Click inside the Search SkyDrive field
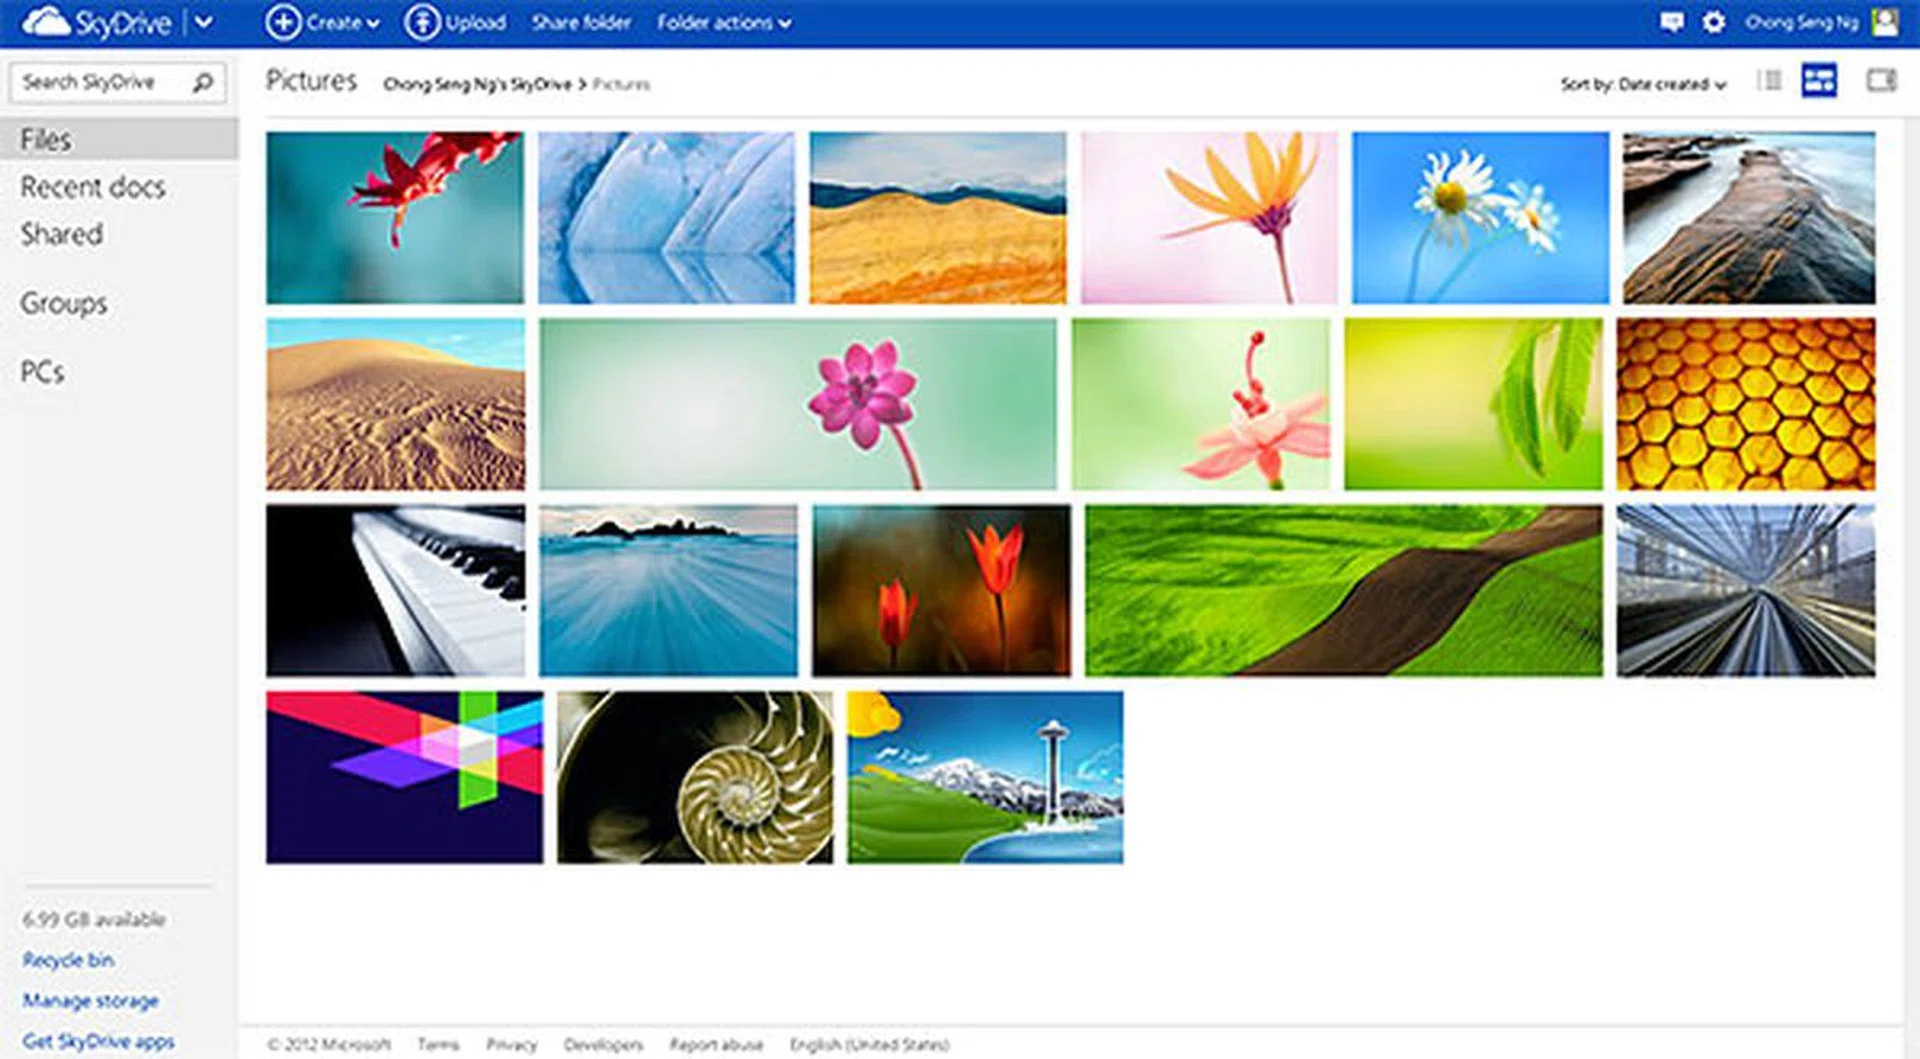Viewport: 1920px width, 1059px height. (x=100, y=82)
